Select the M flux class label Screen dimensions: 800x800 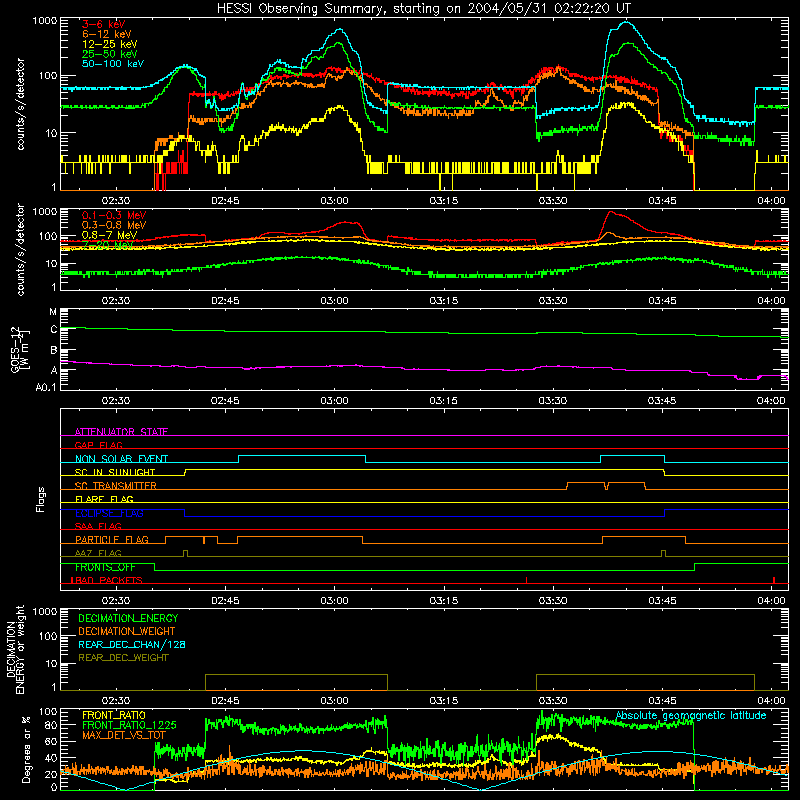(53, 312)
